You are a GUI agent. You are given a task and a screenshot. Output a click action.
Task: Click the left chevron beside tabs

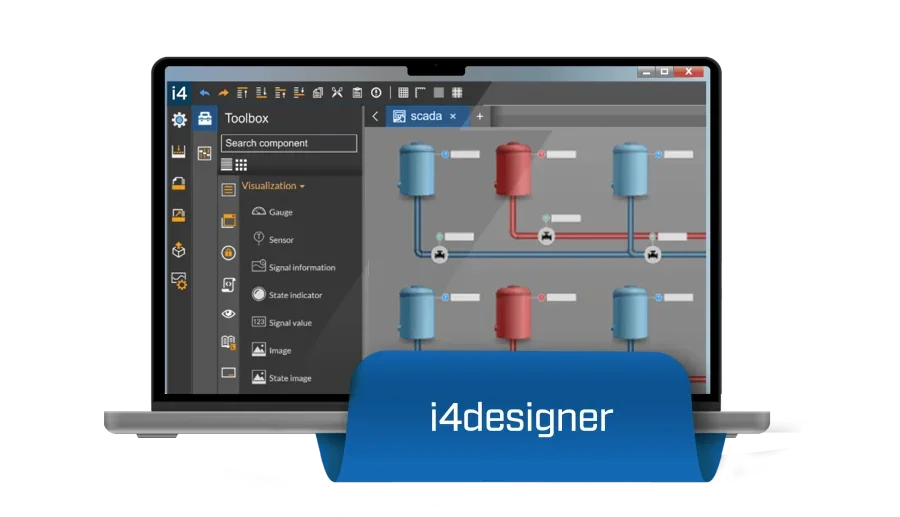pos(375,116)
